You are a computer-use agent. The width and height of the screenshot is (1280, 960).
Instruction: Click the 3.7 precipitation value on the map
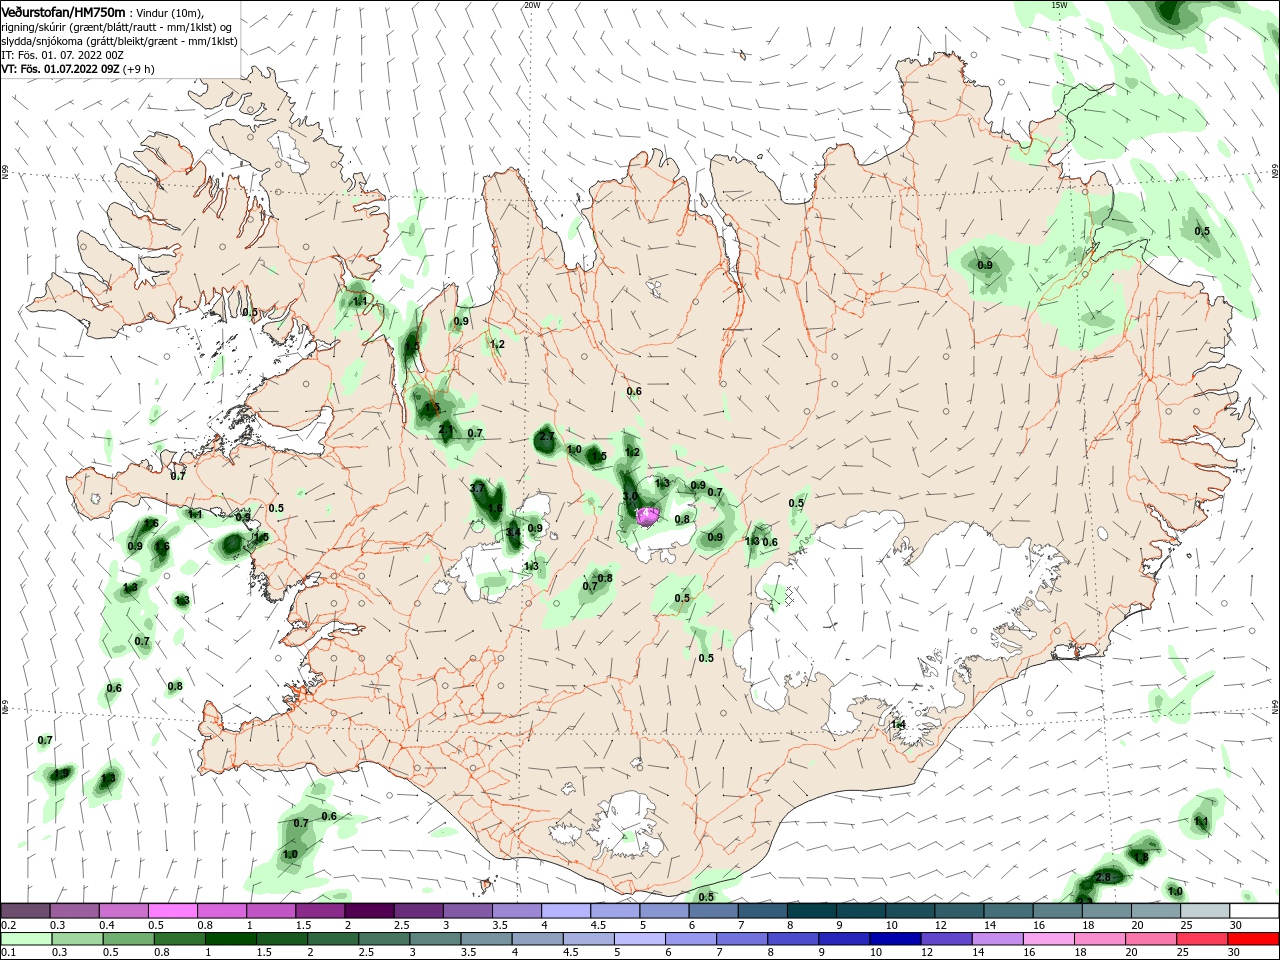(477, 488)
